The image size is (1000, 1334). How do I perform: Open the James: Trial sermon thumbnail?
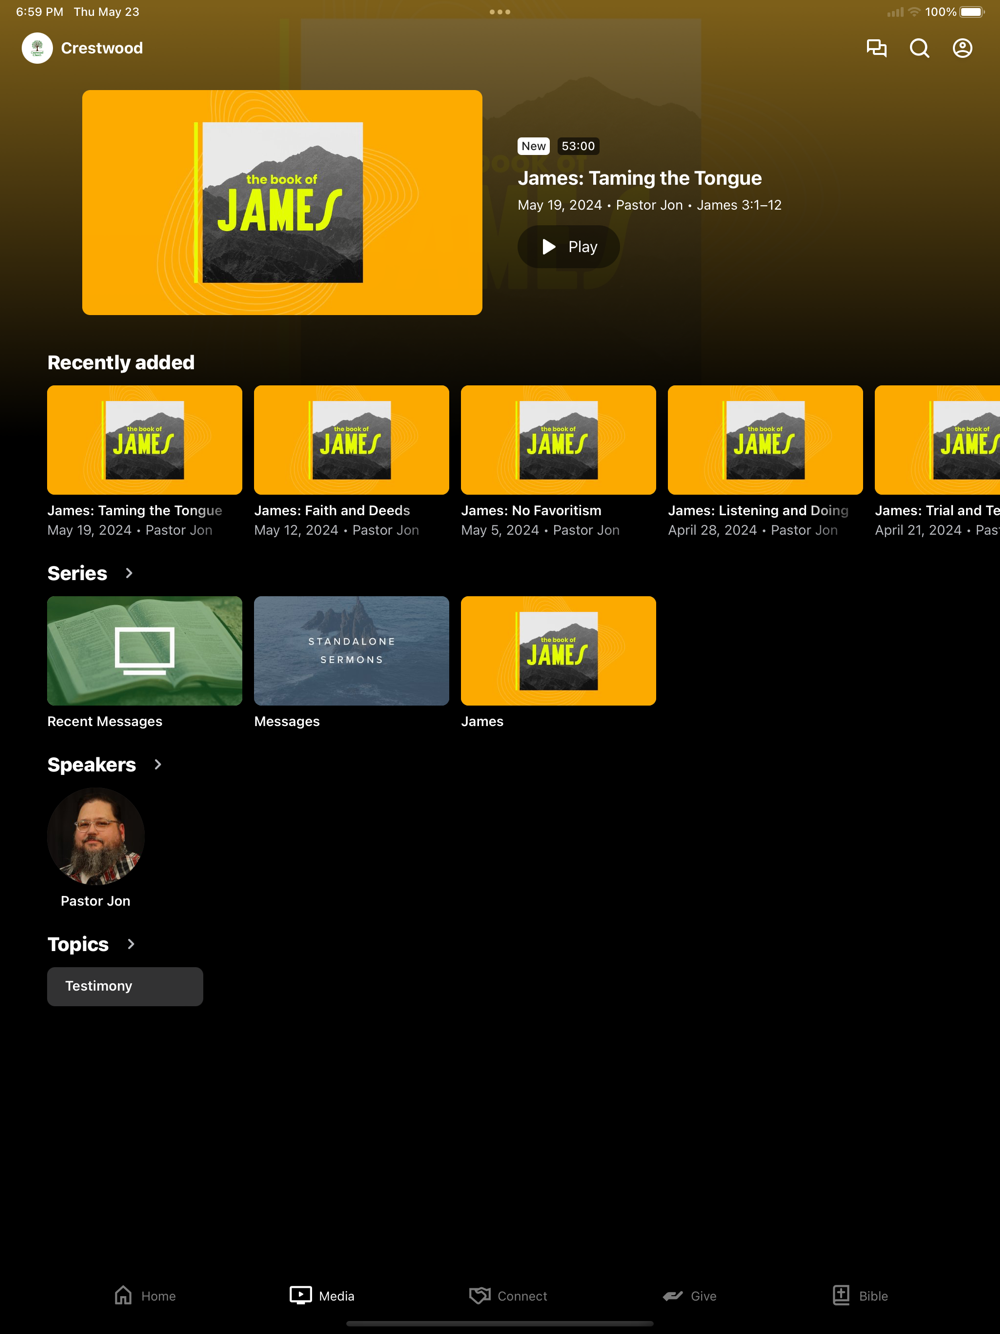[937, 440]
